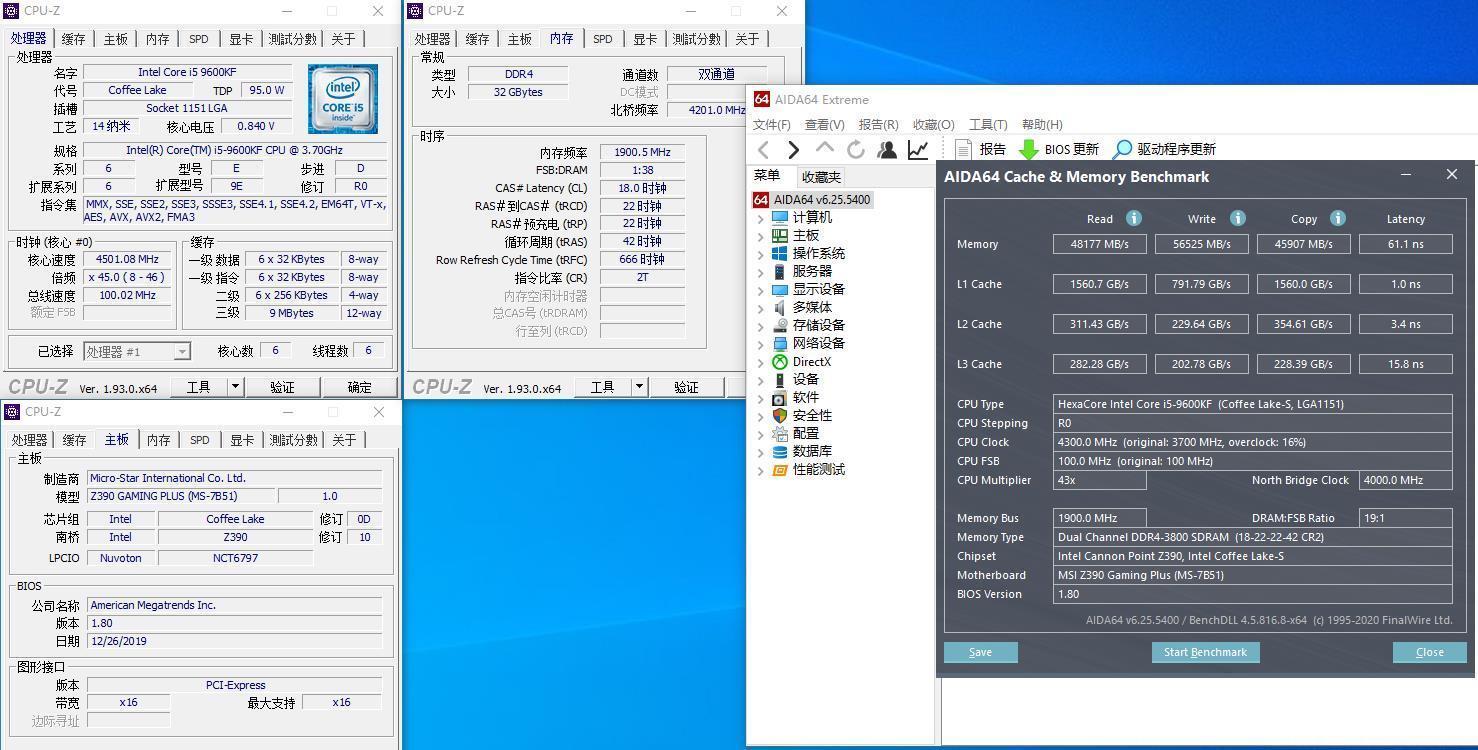Switch to 缓存 tab in processor CPU-Z
Viewport: 1478px width, 750px height.
click(73, 39)
